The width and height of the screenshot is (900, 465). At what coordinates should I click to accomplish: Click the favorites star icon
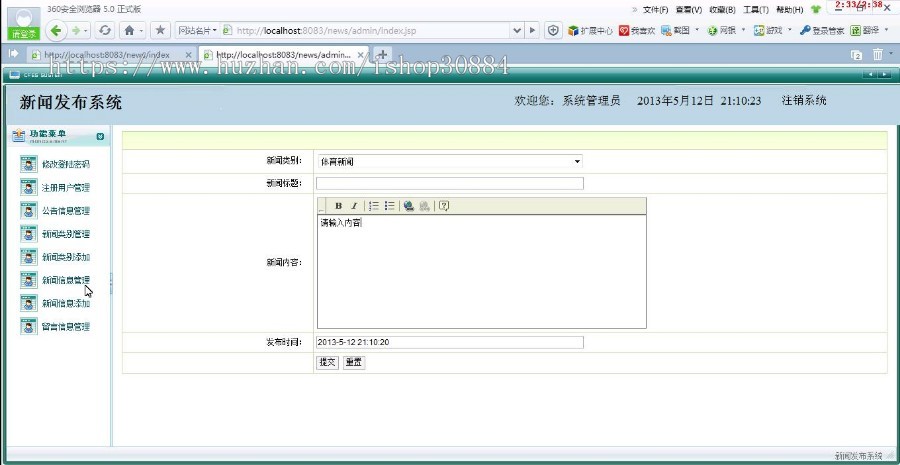point(160,30)
